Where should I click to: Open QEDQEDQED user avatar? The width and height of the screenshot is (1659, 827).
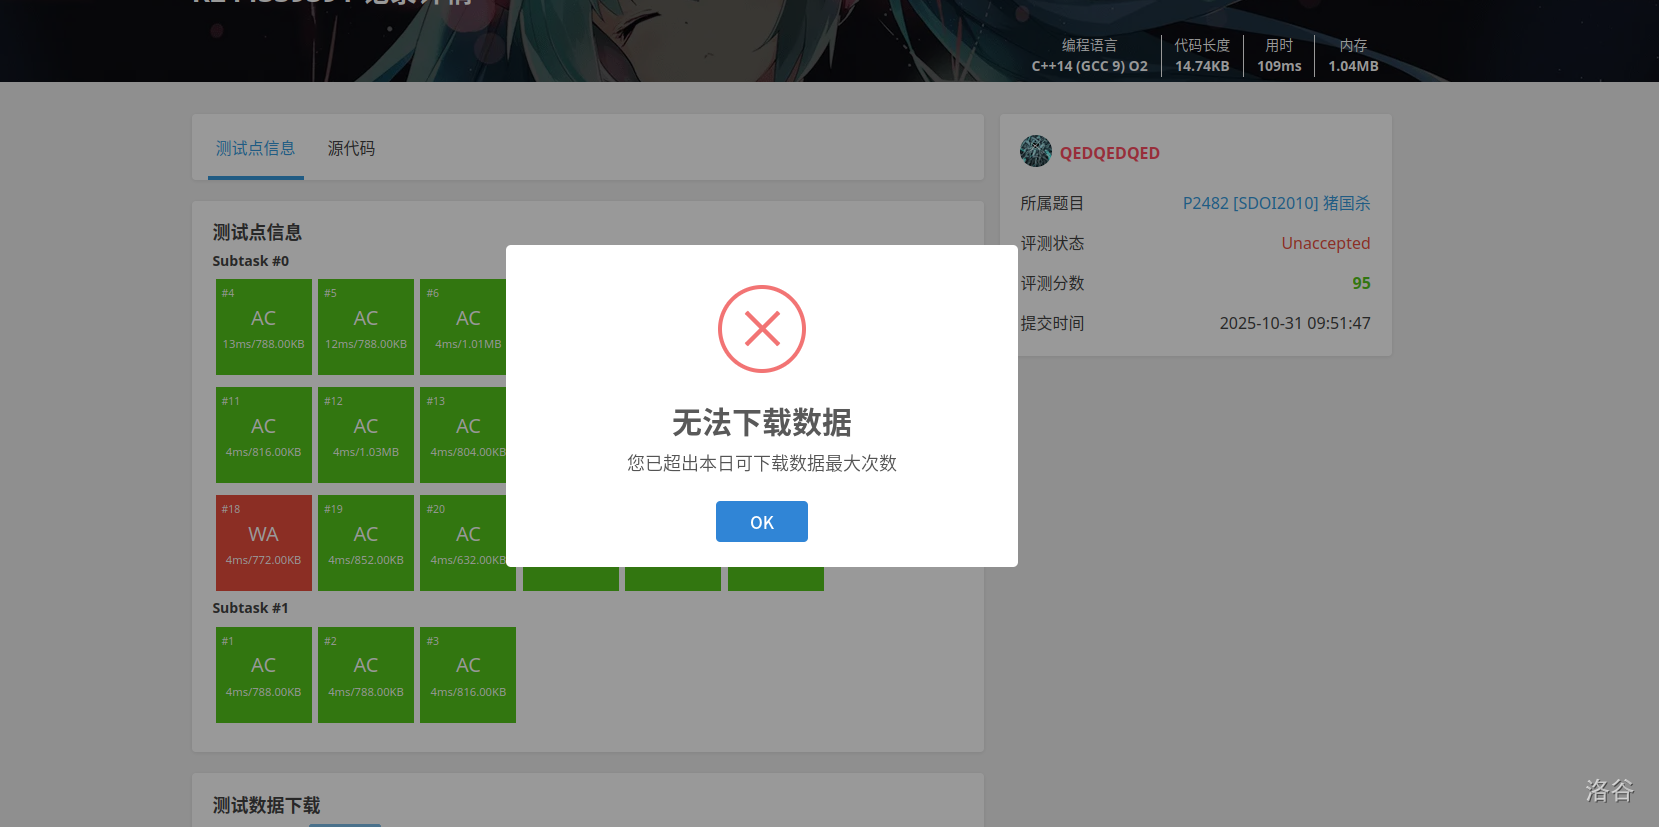coord(1036,152)
